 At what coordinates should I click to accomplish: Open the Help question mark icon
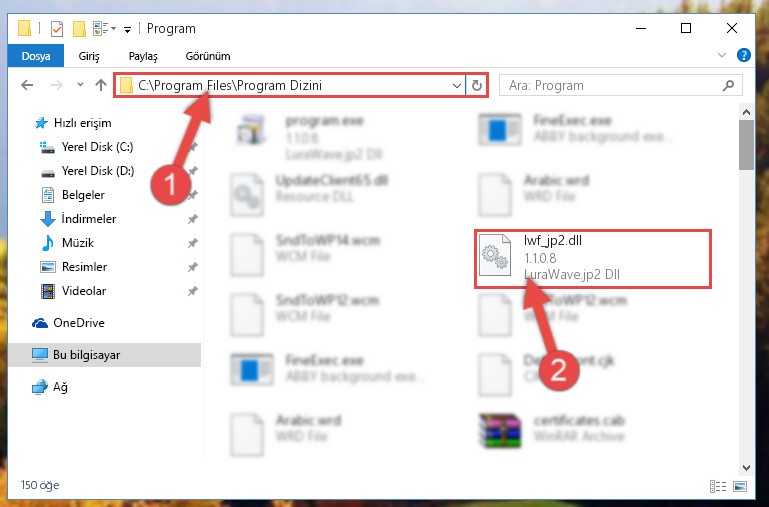coord(743,55)
